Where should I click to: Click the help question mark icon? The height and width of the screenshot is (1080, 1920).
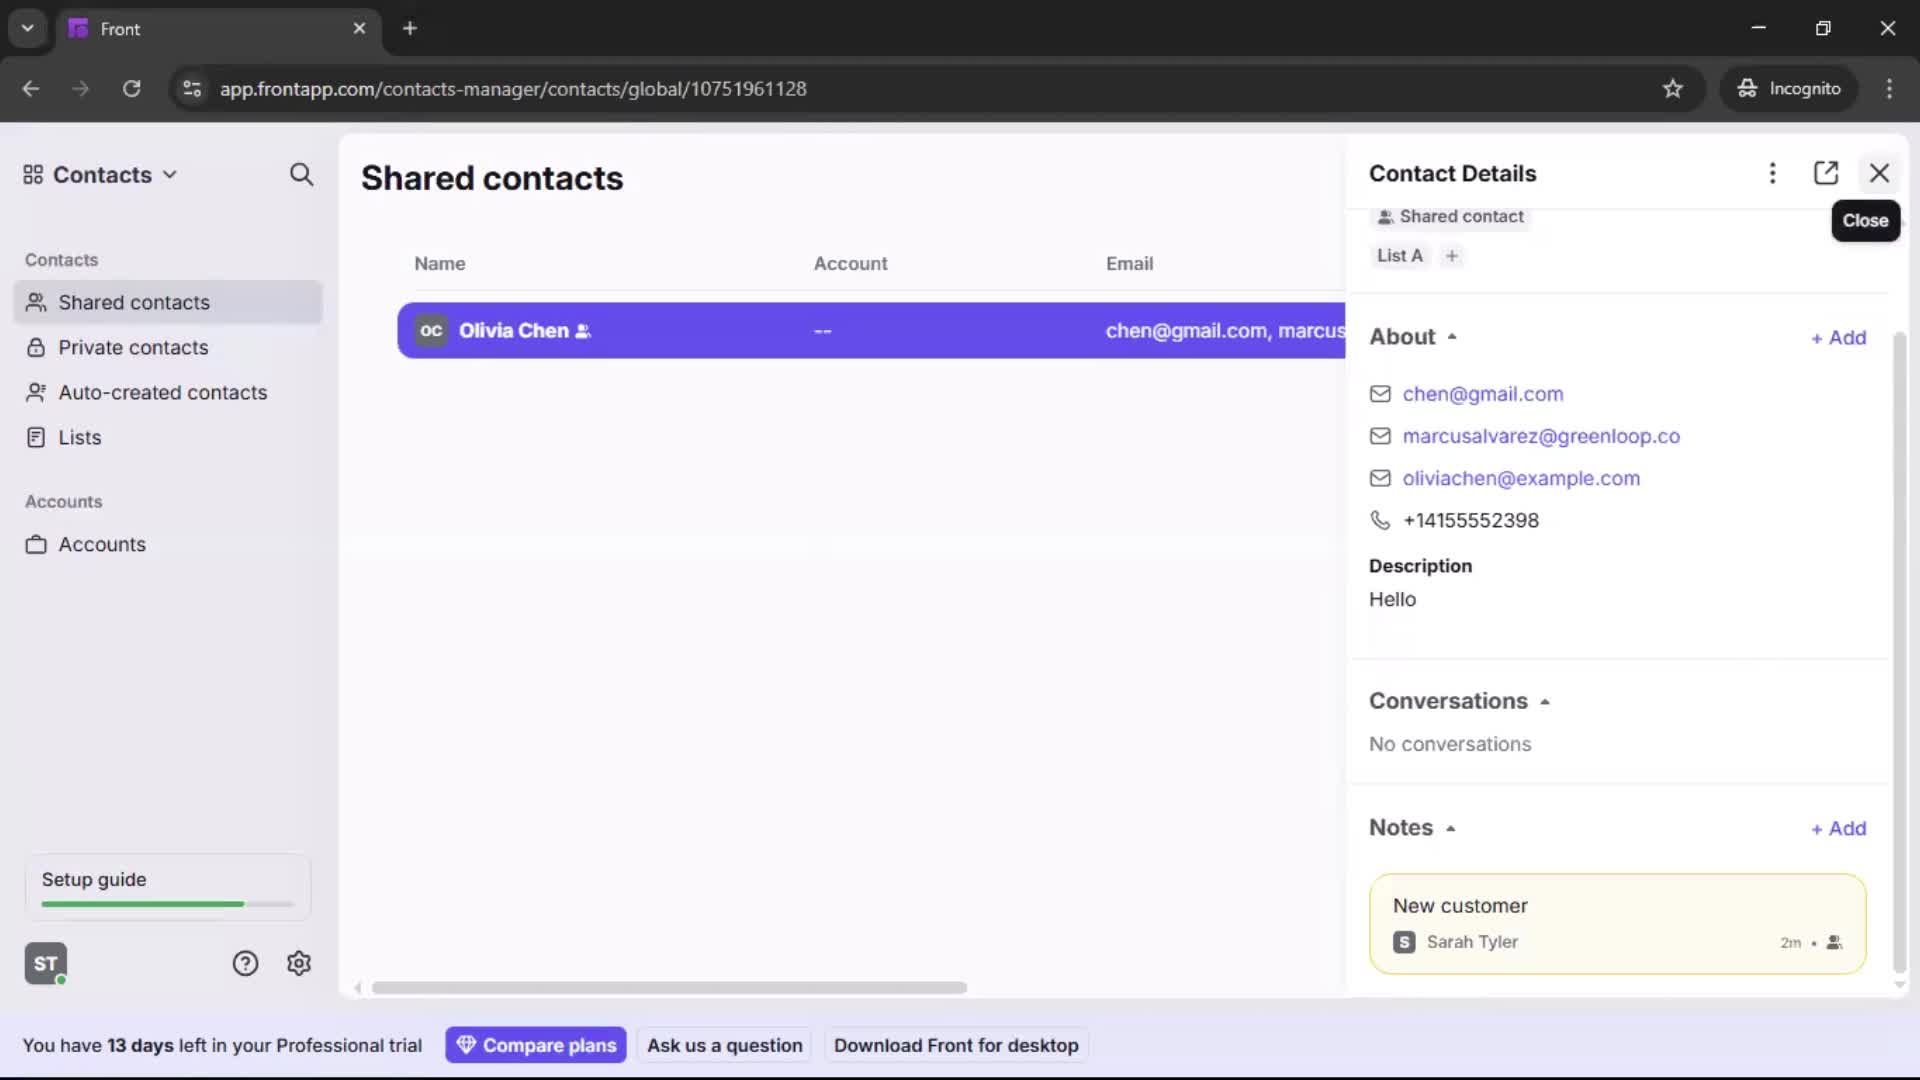click(x=245, y=963)
